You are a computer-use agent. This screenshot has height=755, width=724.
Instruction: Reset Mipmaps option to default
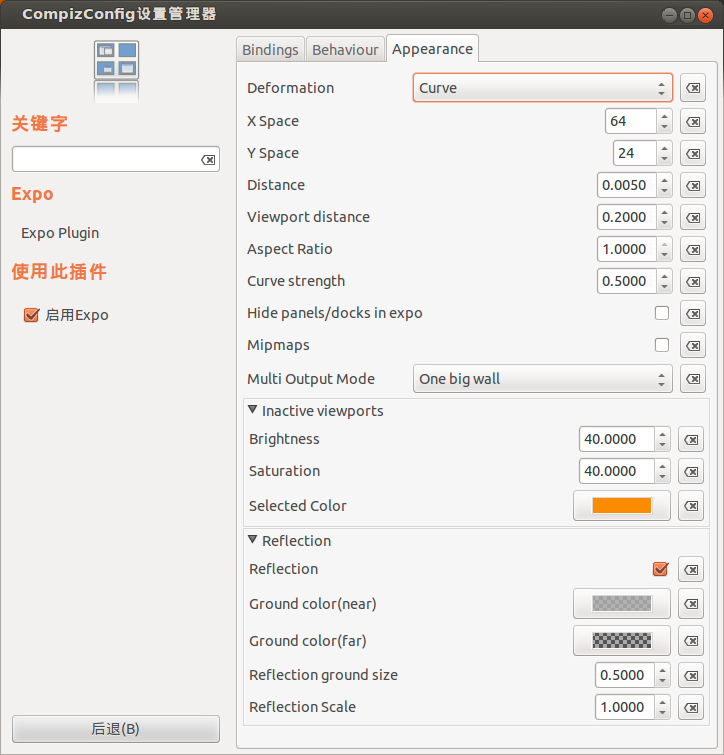693,345
